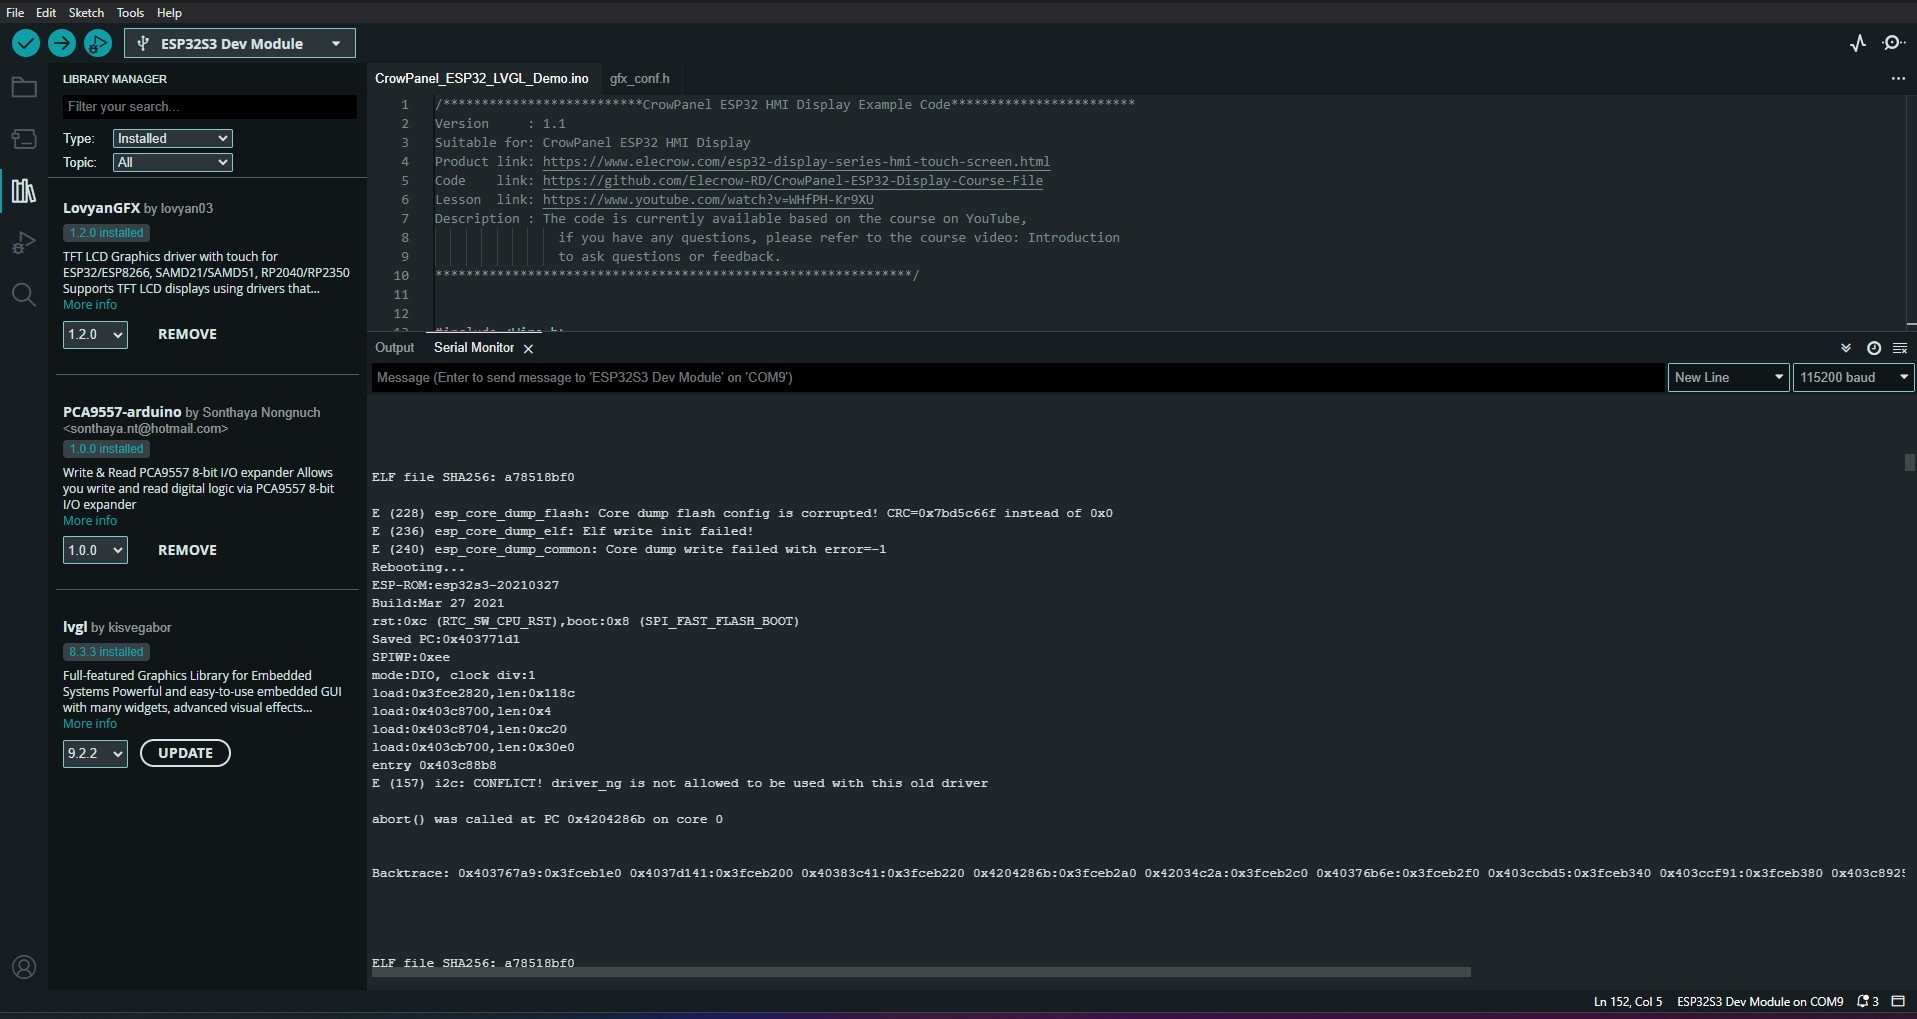Remove the LovyanGFX library
The image size is (1917, 1019).
[x=187, y=334]
